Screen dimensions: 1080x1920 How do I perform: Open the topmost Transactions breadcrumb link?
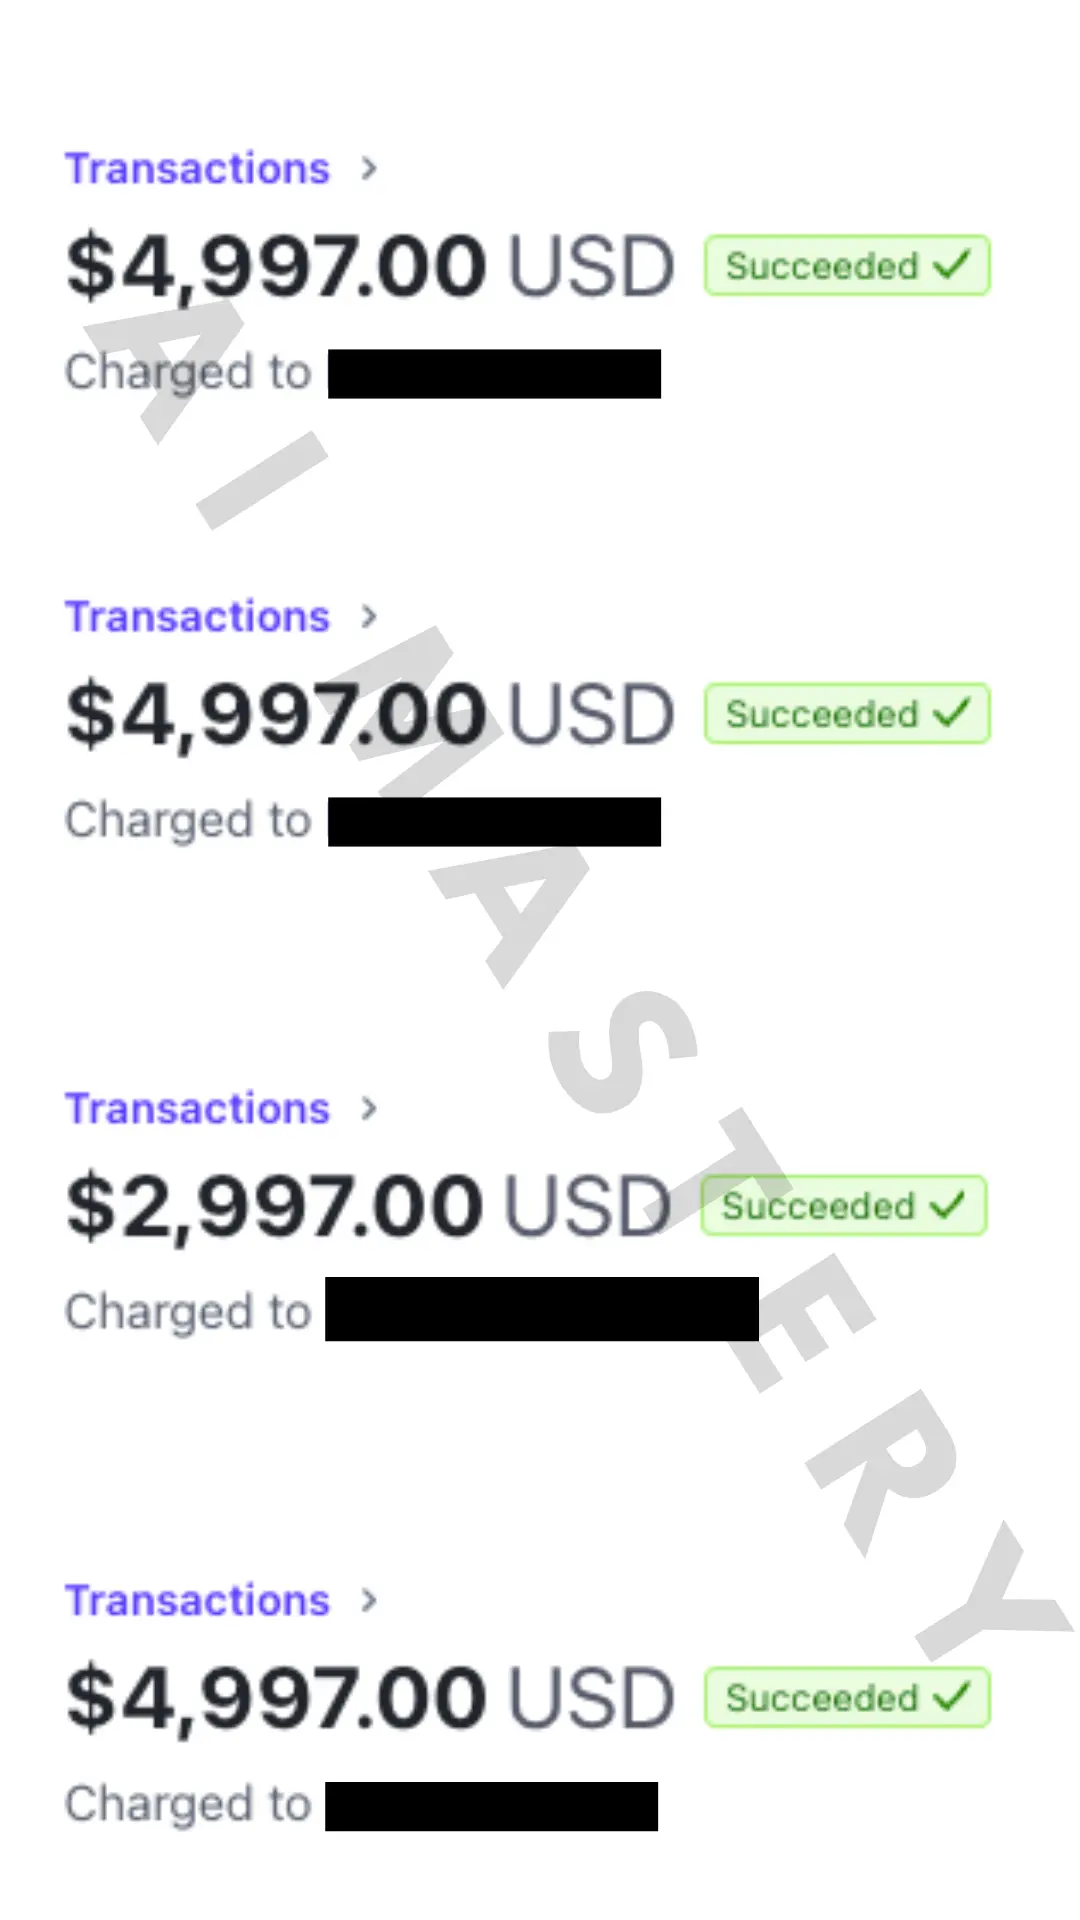point(197,169)
